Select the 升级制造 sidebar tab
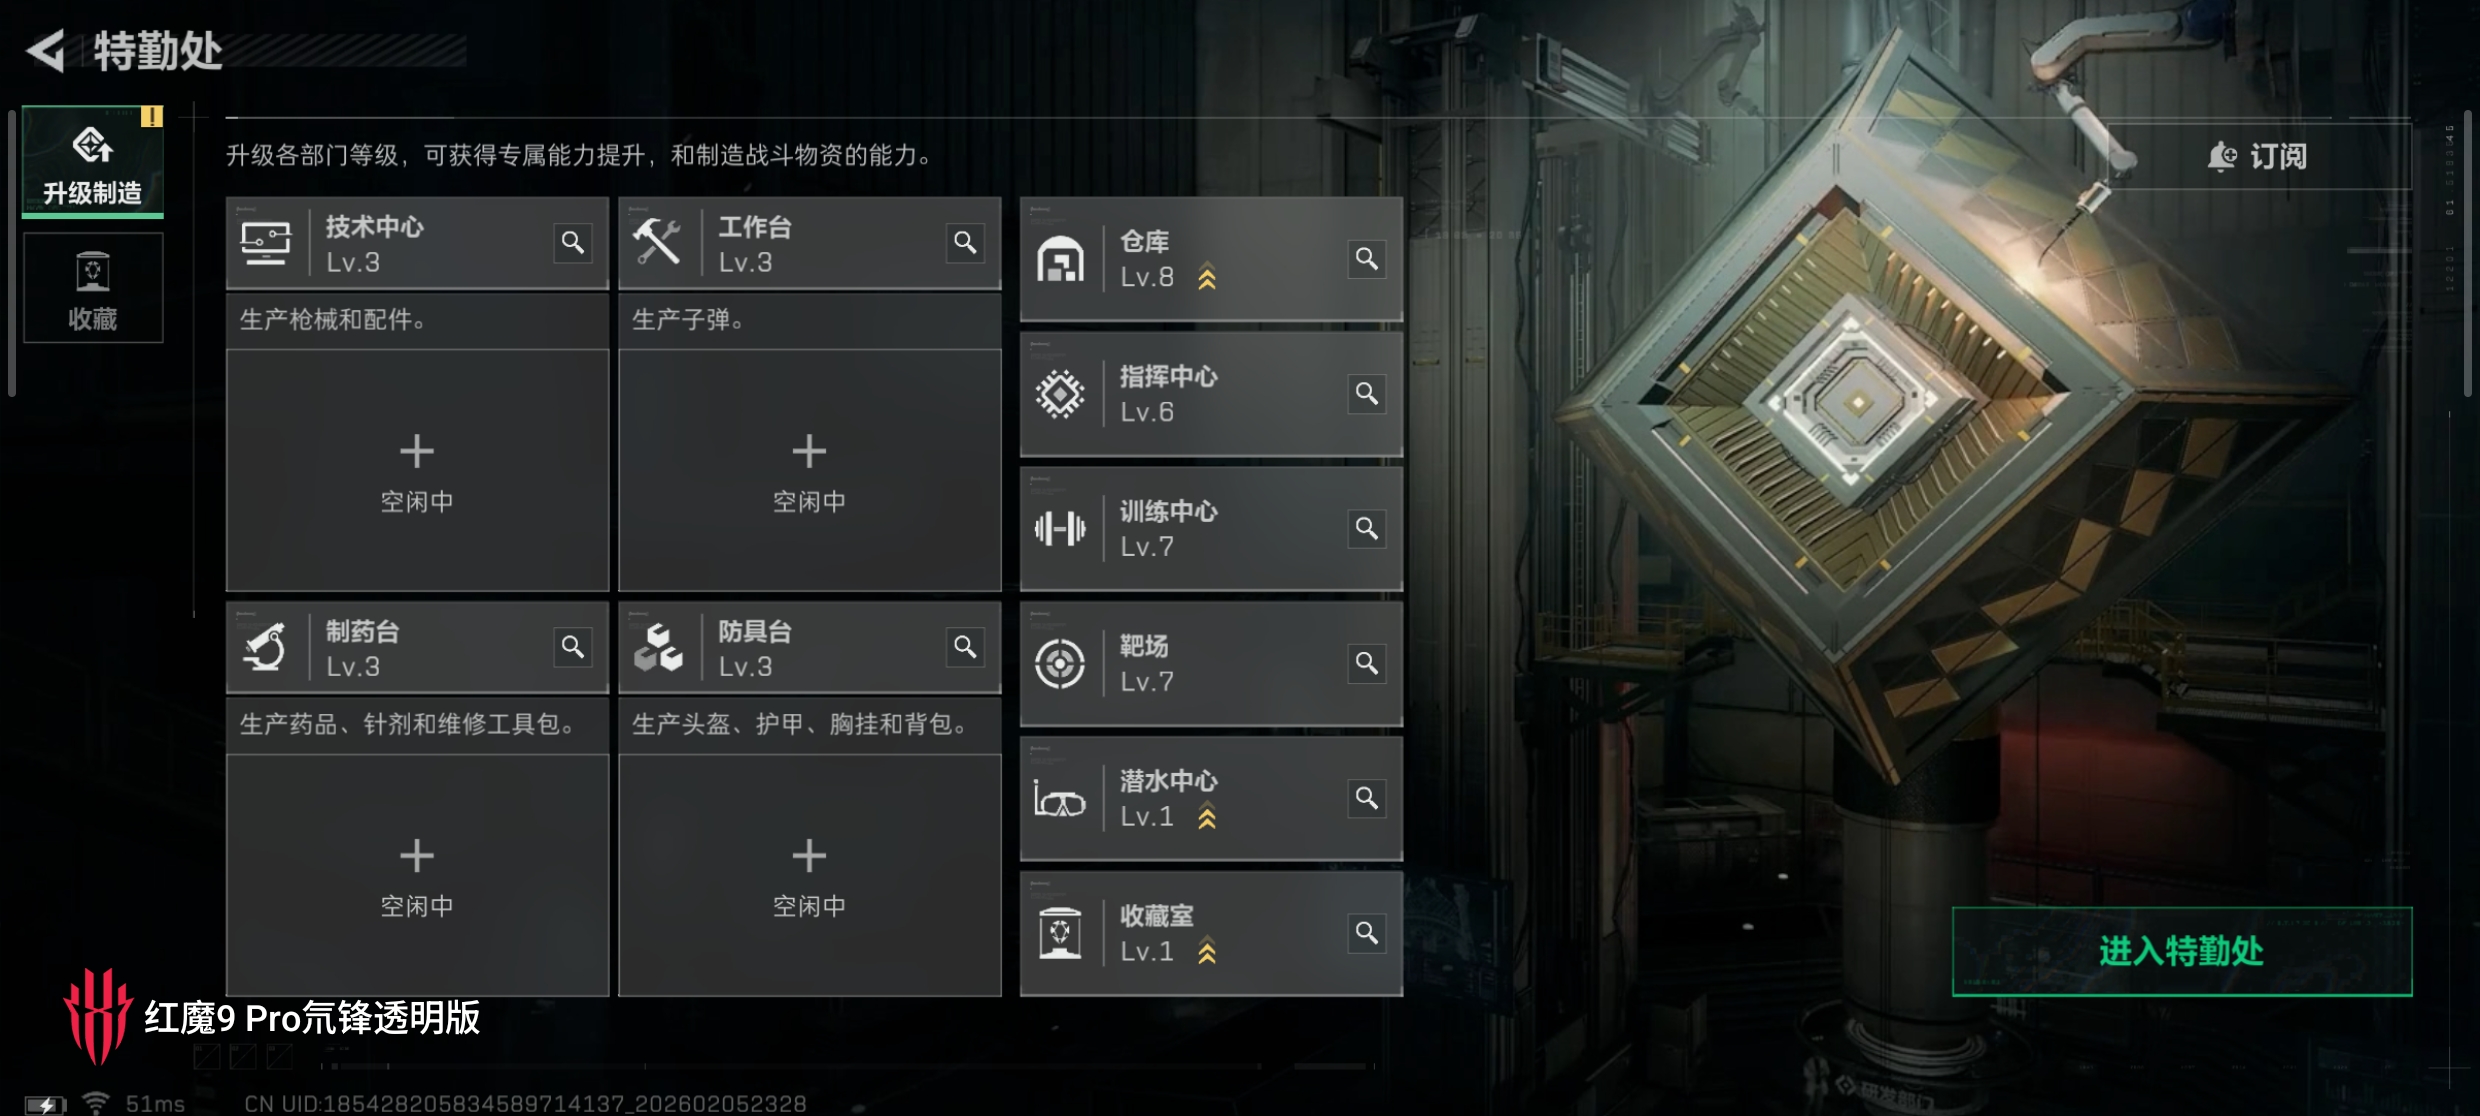2480x1116 pixels. (x=93, y=161)
